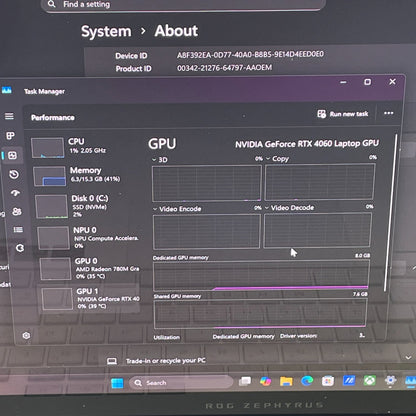Open Task Manager hamburger navigation menu
The image size is (416, 416).
click(9, 116)
